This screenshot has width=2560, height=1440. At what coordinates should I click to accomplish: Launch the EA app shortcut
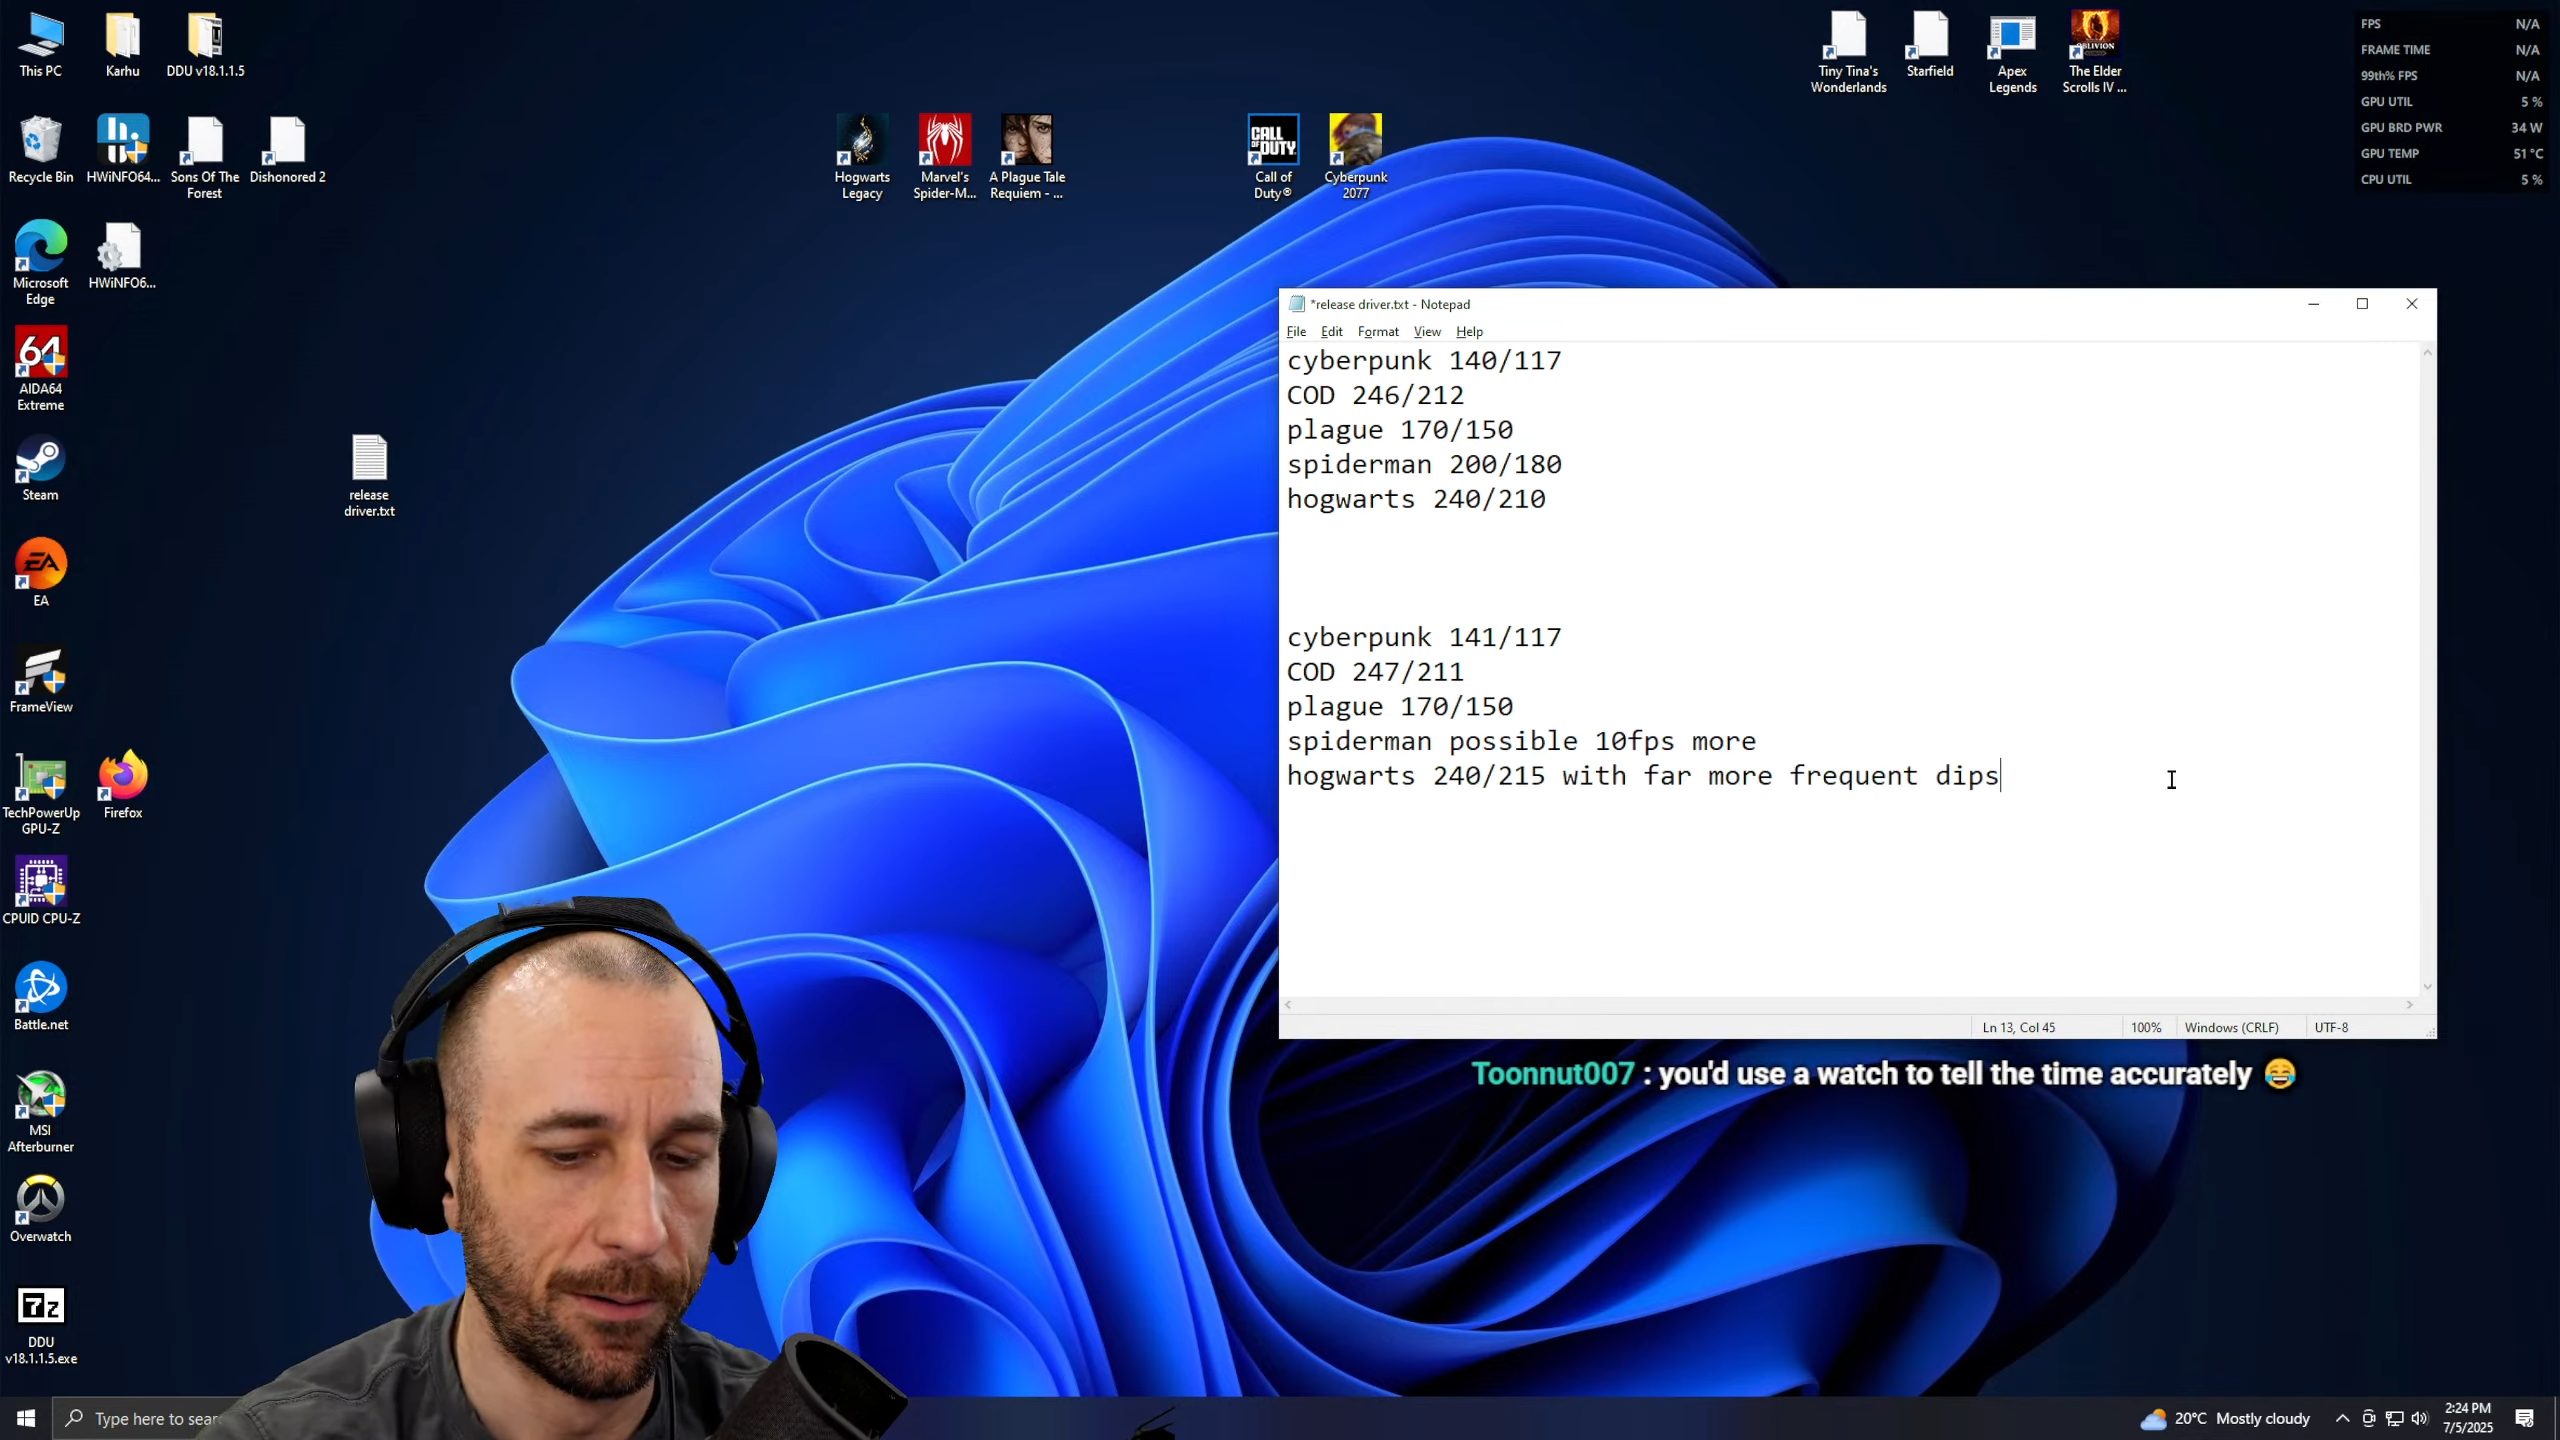pos(40,573)
